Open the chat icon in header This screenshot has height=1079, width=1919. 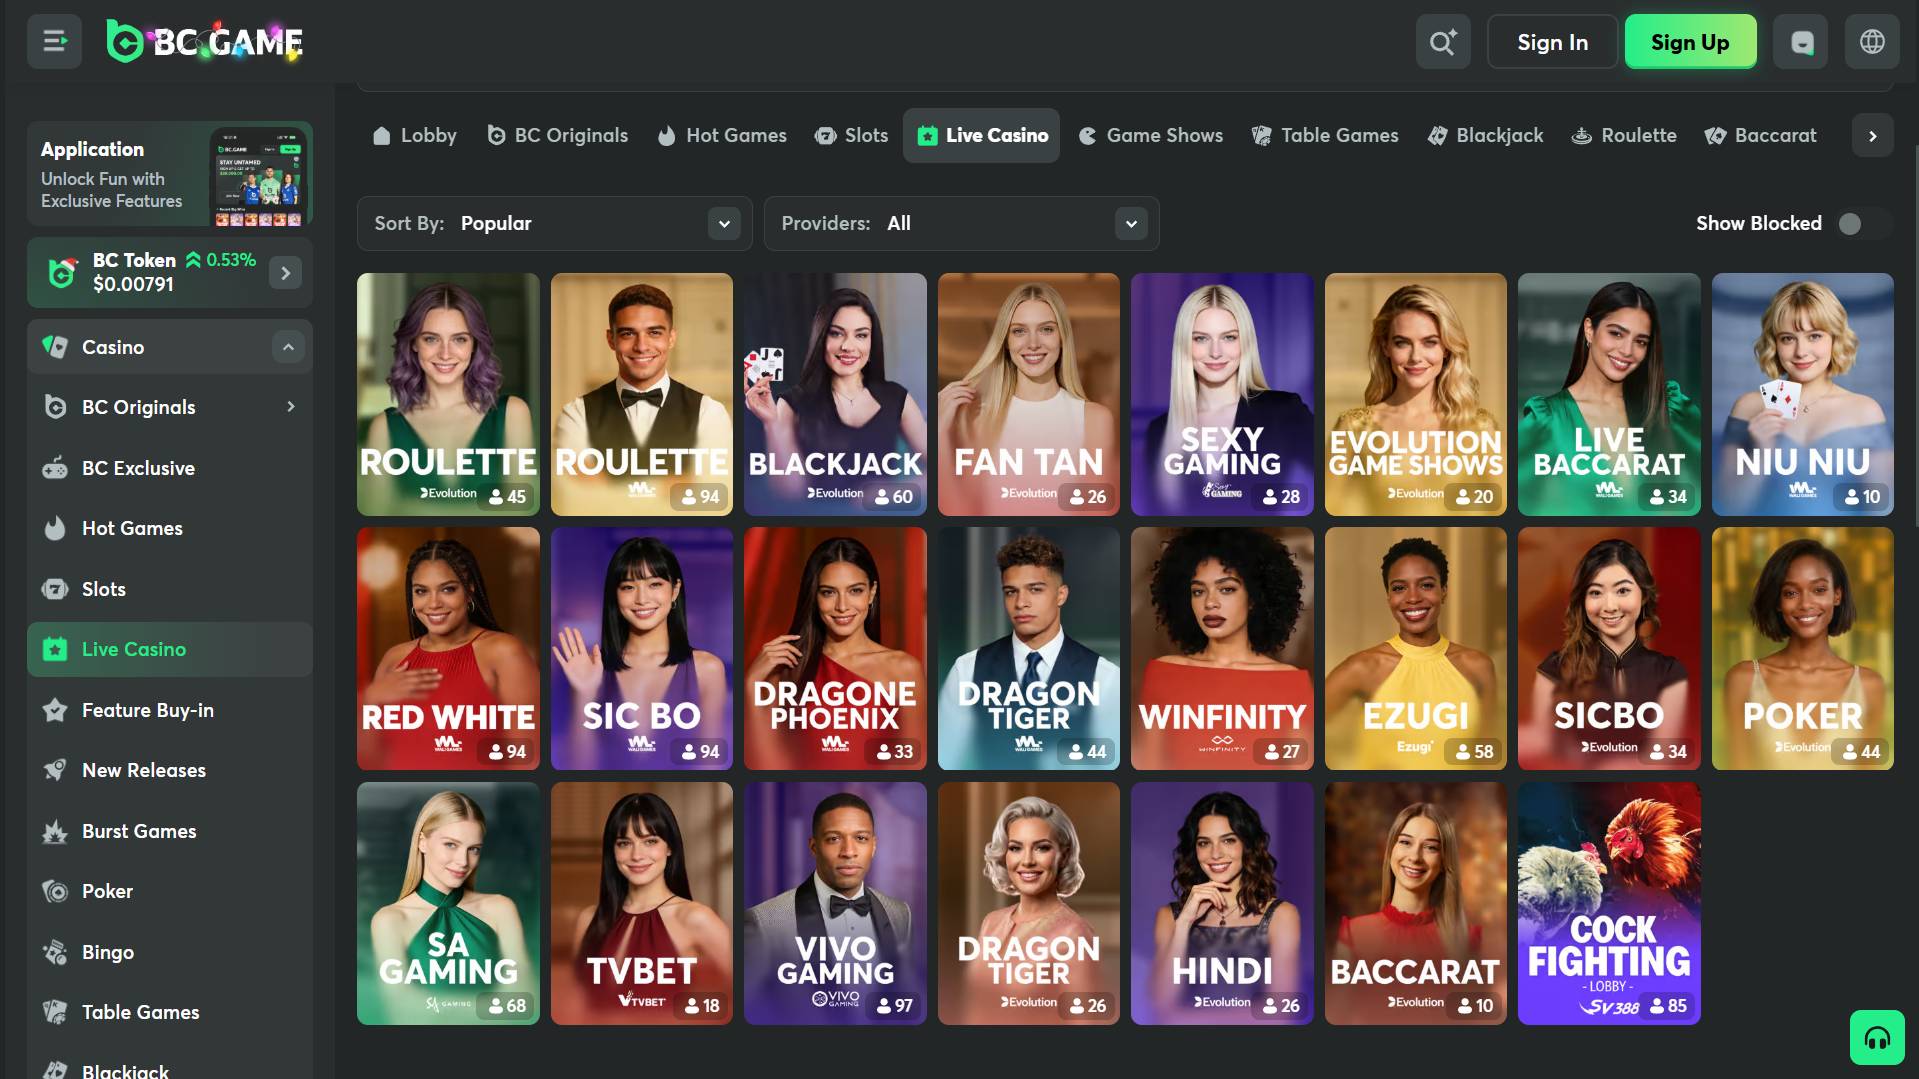point(1800,42)
